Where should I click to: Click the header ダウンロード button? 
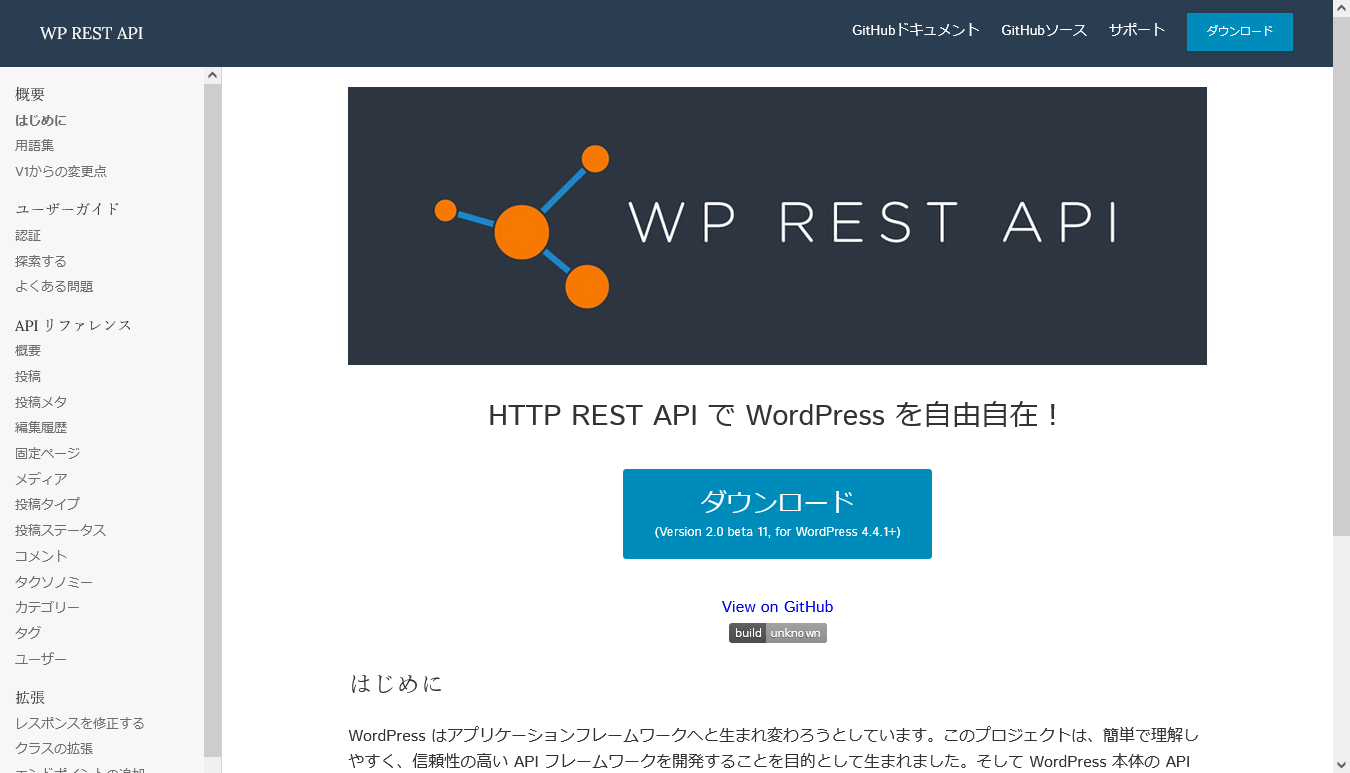coord(1239,32)
